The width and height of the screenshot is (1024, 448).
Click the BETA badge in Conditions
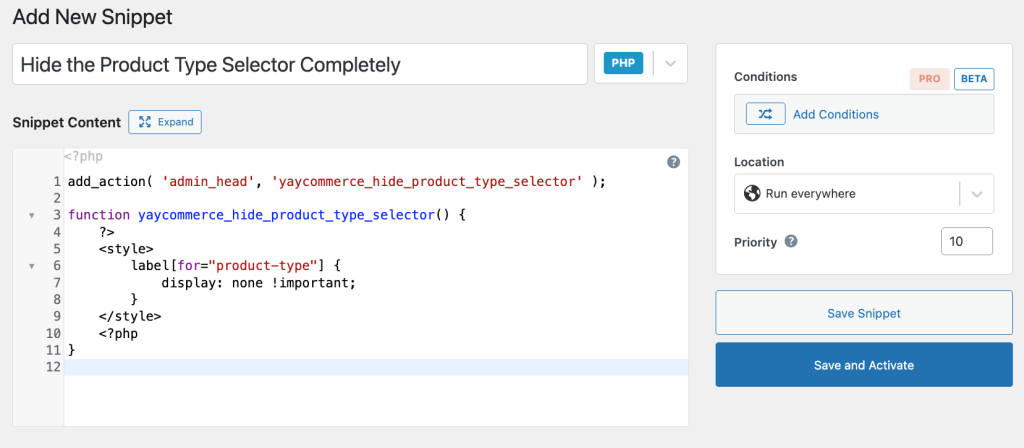pyautogui.click(x=974, y=79)
